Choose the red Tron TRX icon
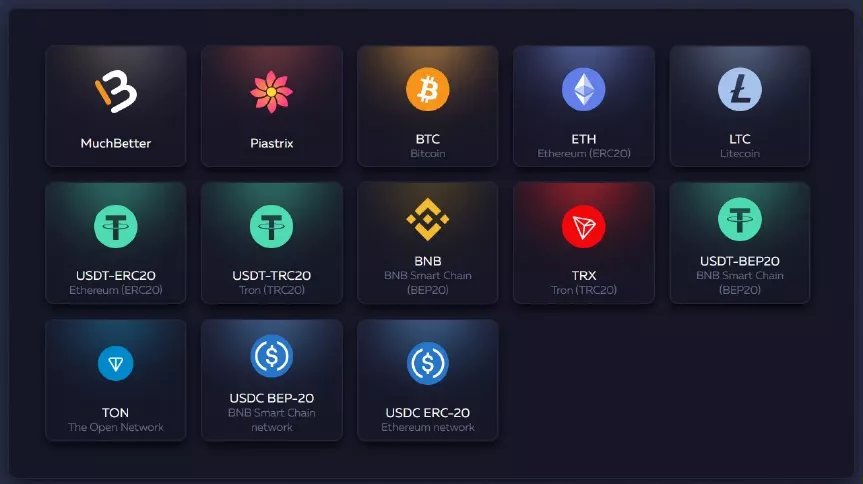 point(583,226)
